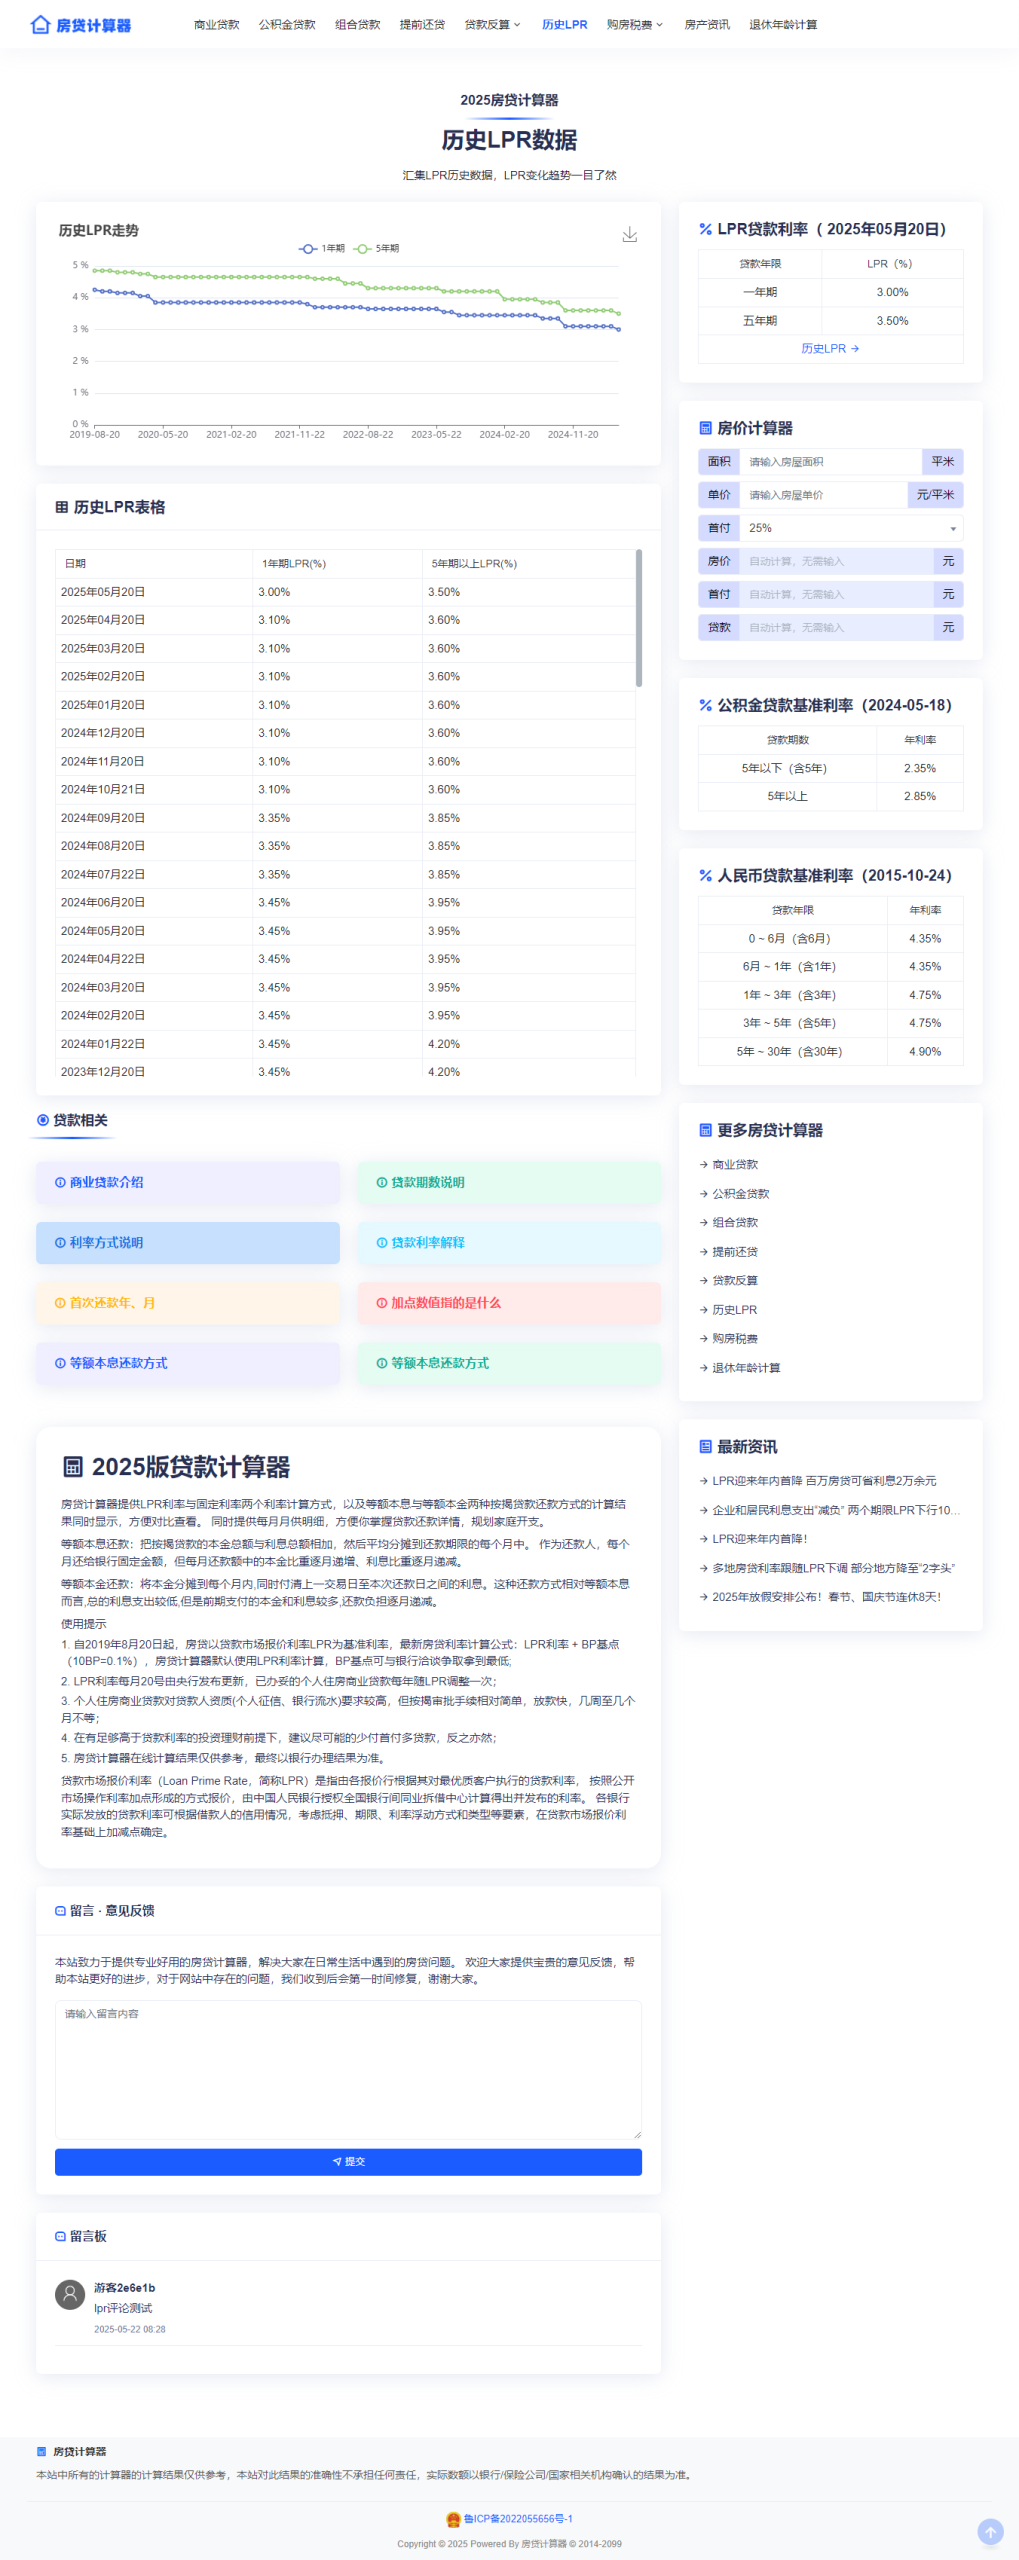Screen dimensions: 1019x2560
Task: Open the 利率方式说明 card
Action: click(x=188, y=1242)
